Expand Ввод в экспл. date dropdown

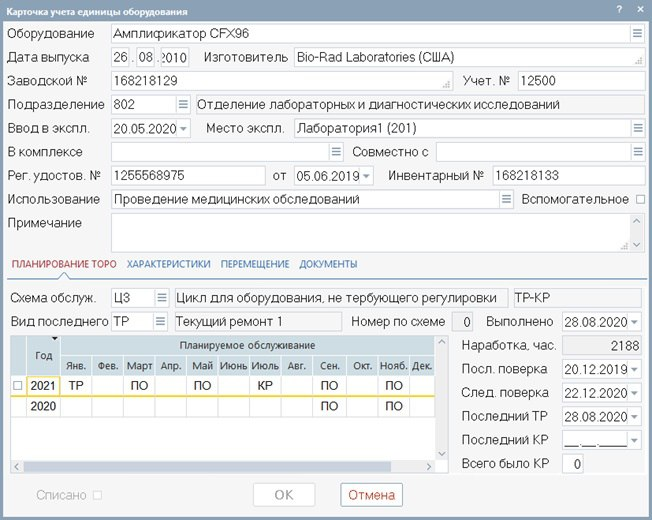[183, 128]
